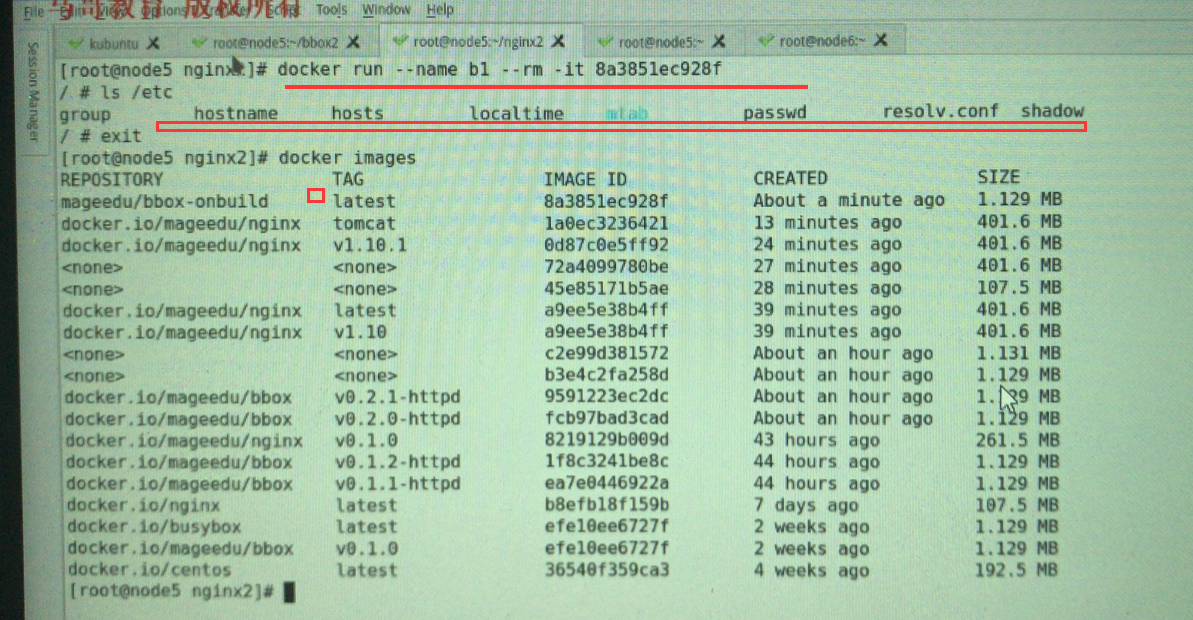Open the Help menu
This screenshot has width=1193, height=620.
440,10
